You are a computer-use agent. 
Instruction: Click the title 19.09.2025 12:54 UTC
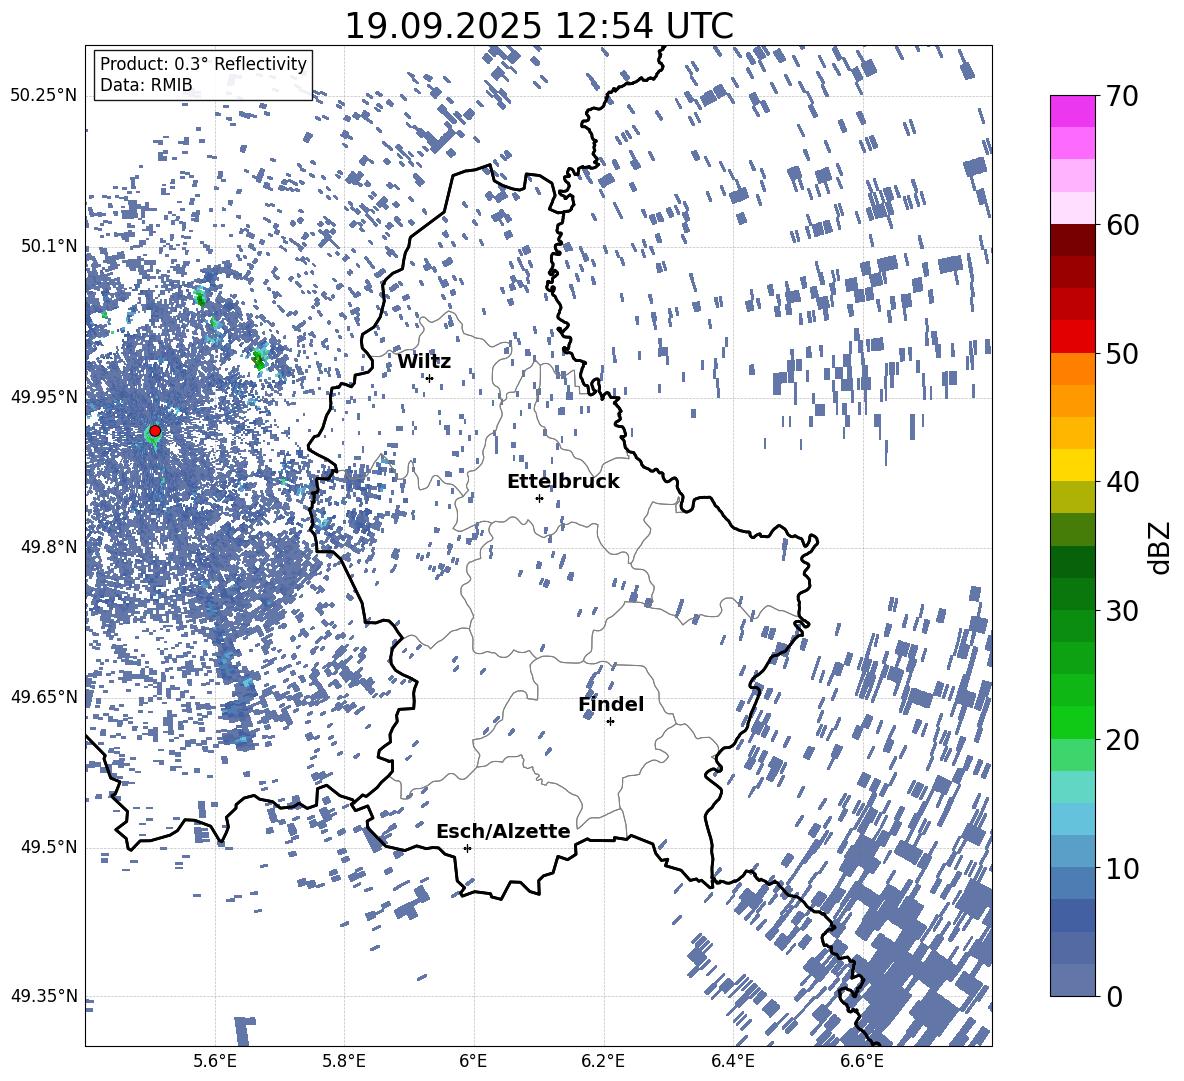(x=539, y=26)
